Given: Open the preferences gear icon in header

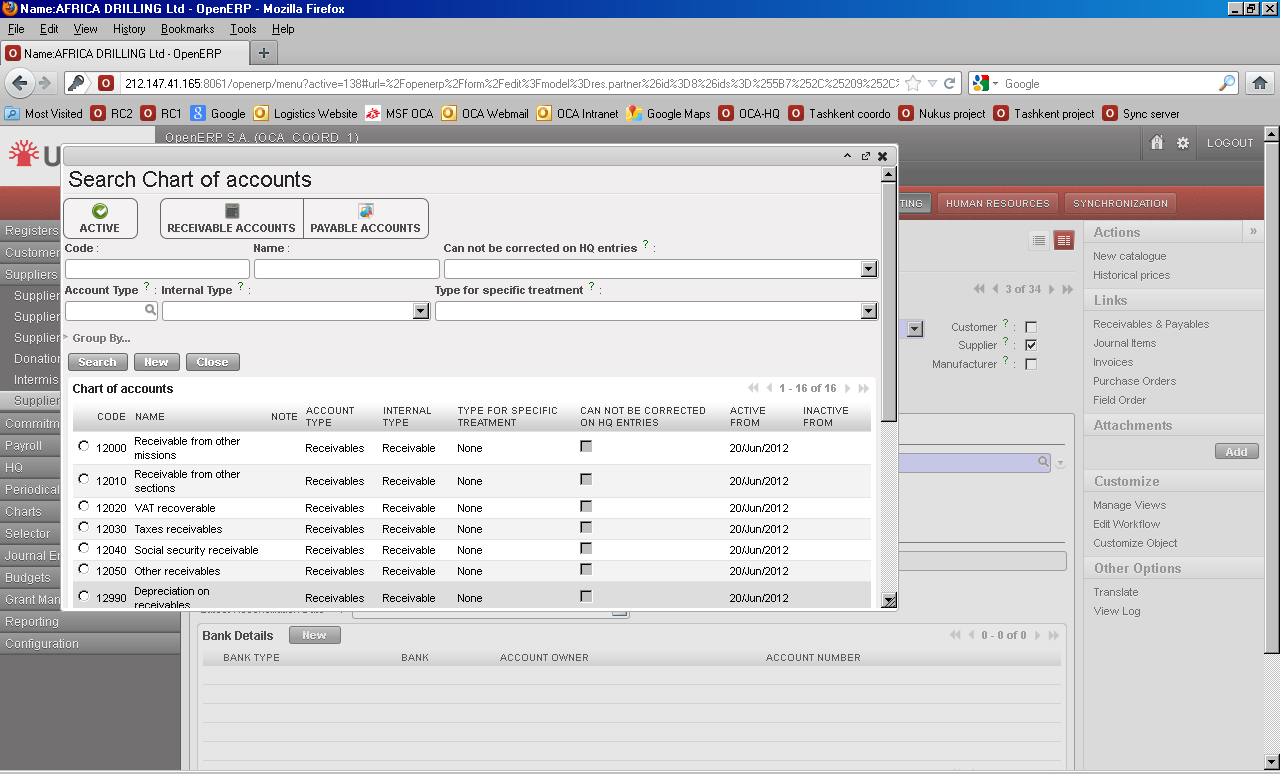Looking at the screenshot, I should [x=1183, y=143].
